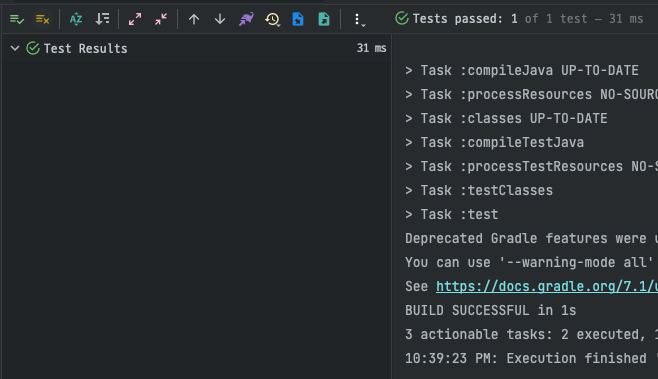Click 'Task :testClasses' line
Screen dimensions: 658x379
479,190
